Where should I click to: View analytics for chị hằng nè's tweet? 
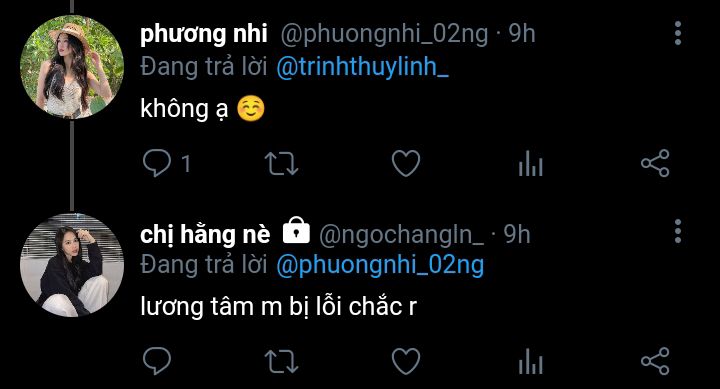[531, 361]
